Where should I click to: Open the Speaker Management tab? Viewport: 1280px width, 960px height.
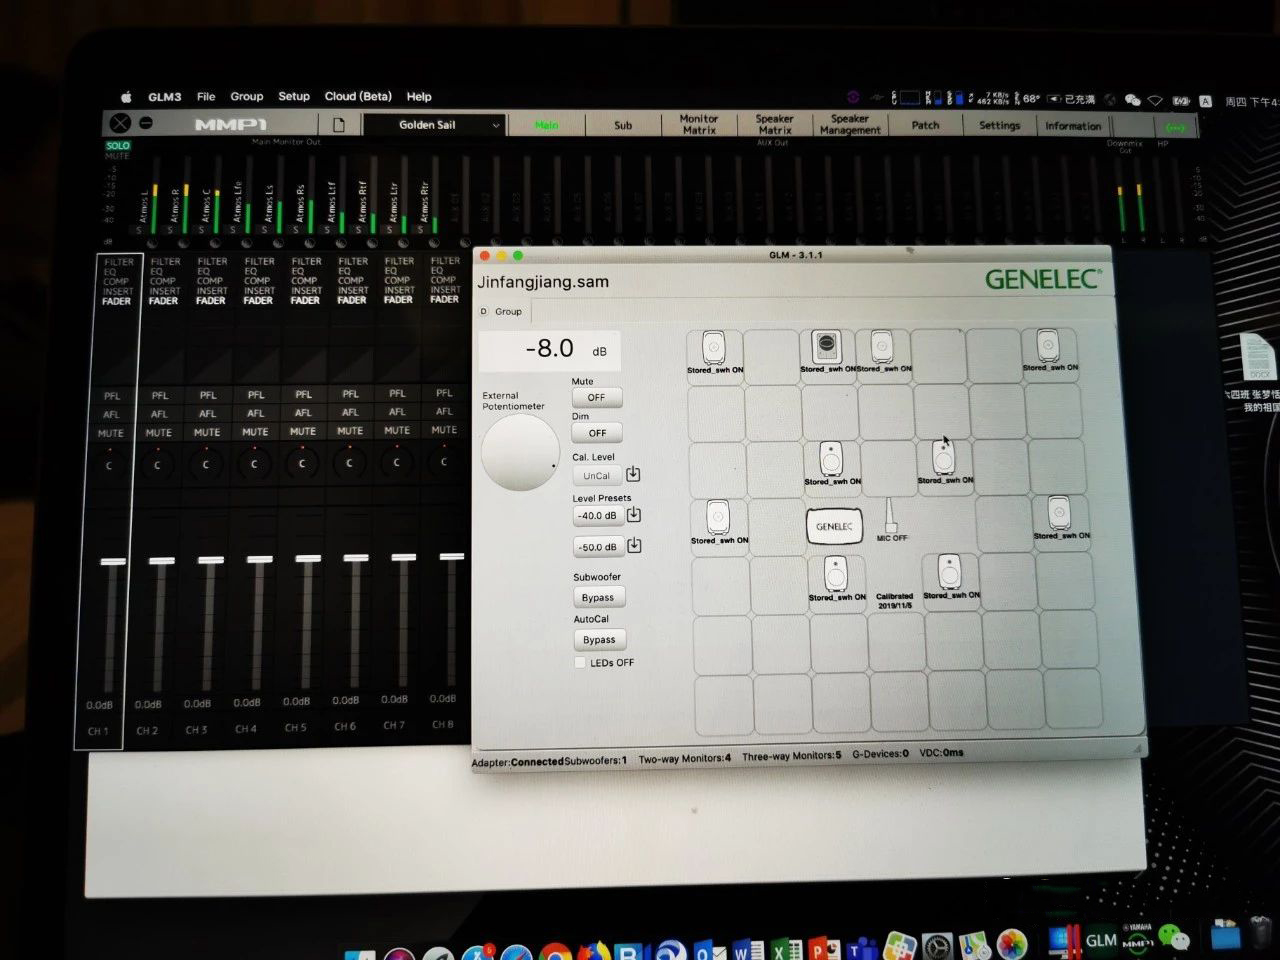(x=850, y=125)
